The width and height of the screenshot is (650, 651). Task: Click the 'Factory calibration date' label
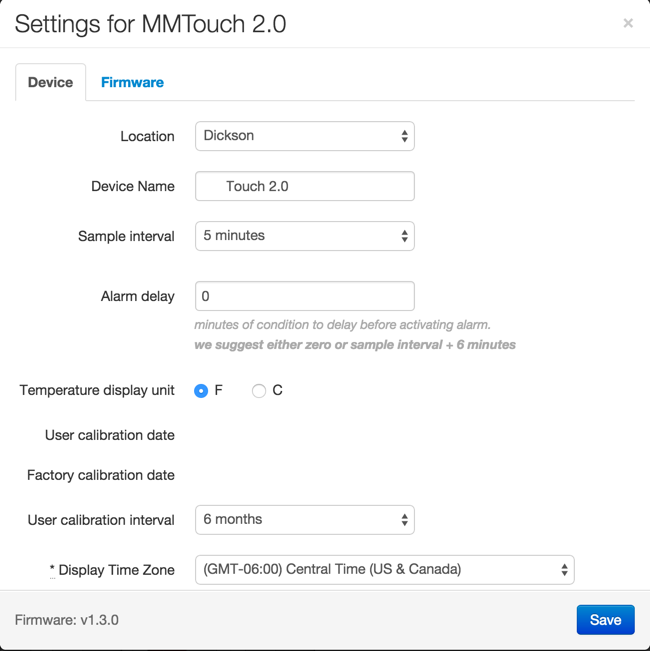(101, 475)
